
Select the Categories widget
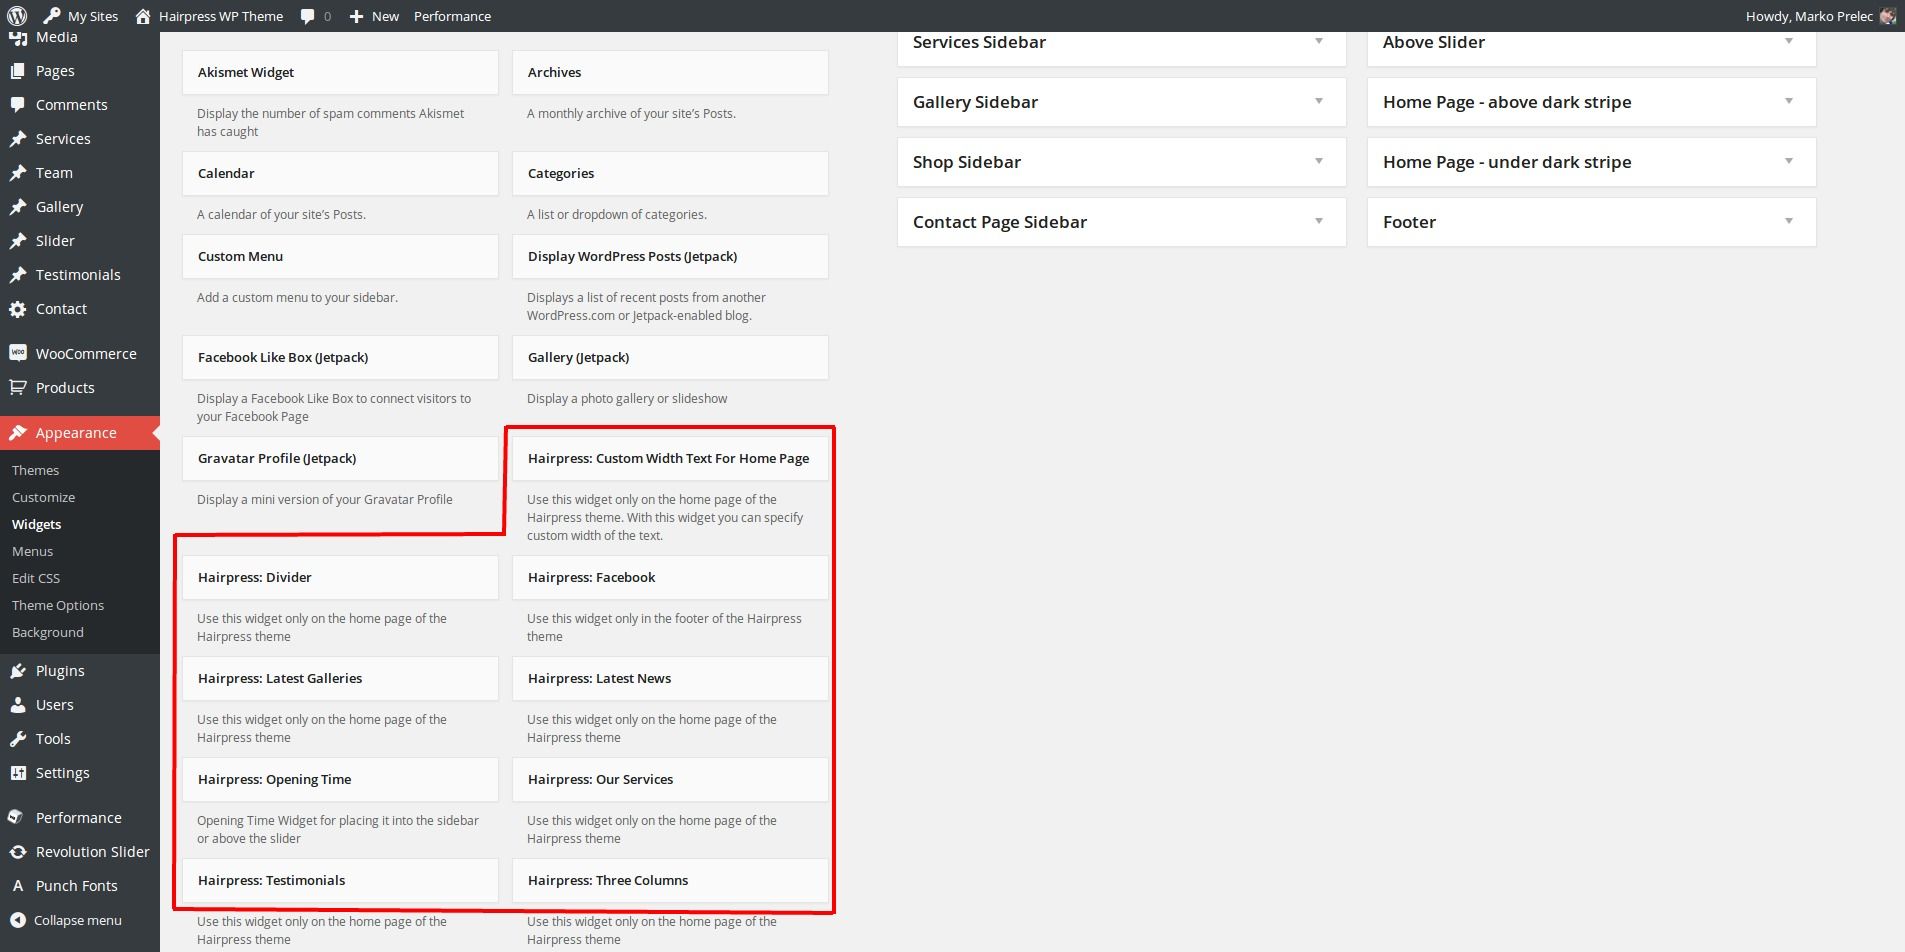[670, 174]
